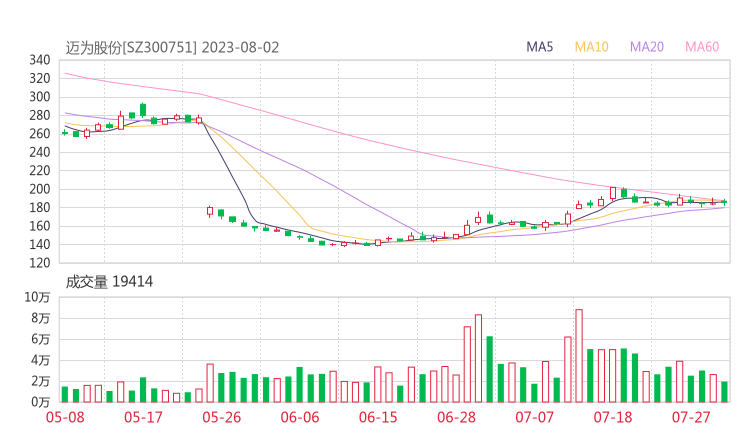Click the 140 price axis label
This screenshot has width=740, height=440.
pyautogui.click(x=40, y=245)
